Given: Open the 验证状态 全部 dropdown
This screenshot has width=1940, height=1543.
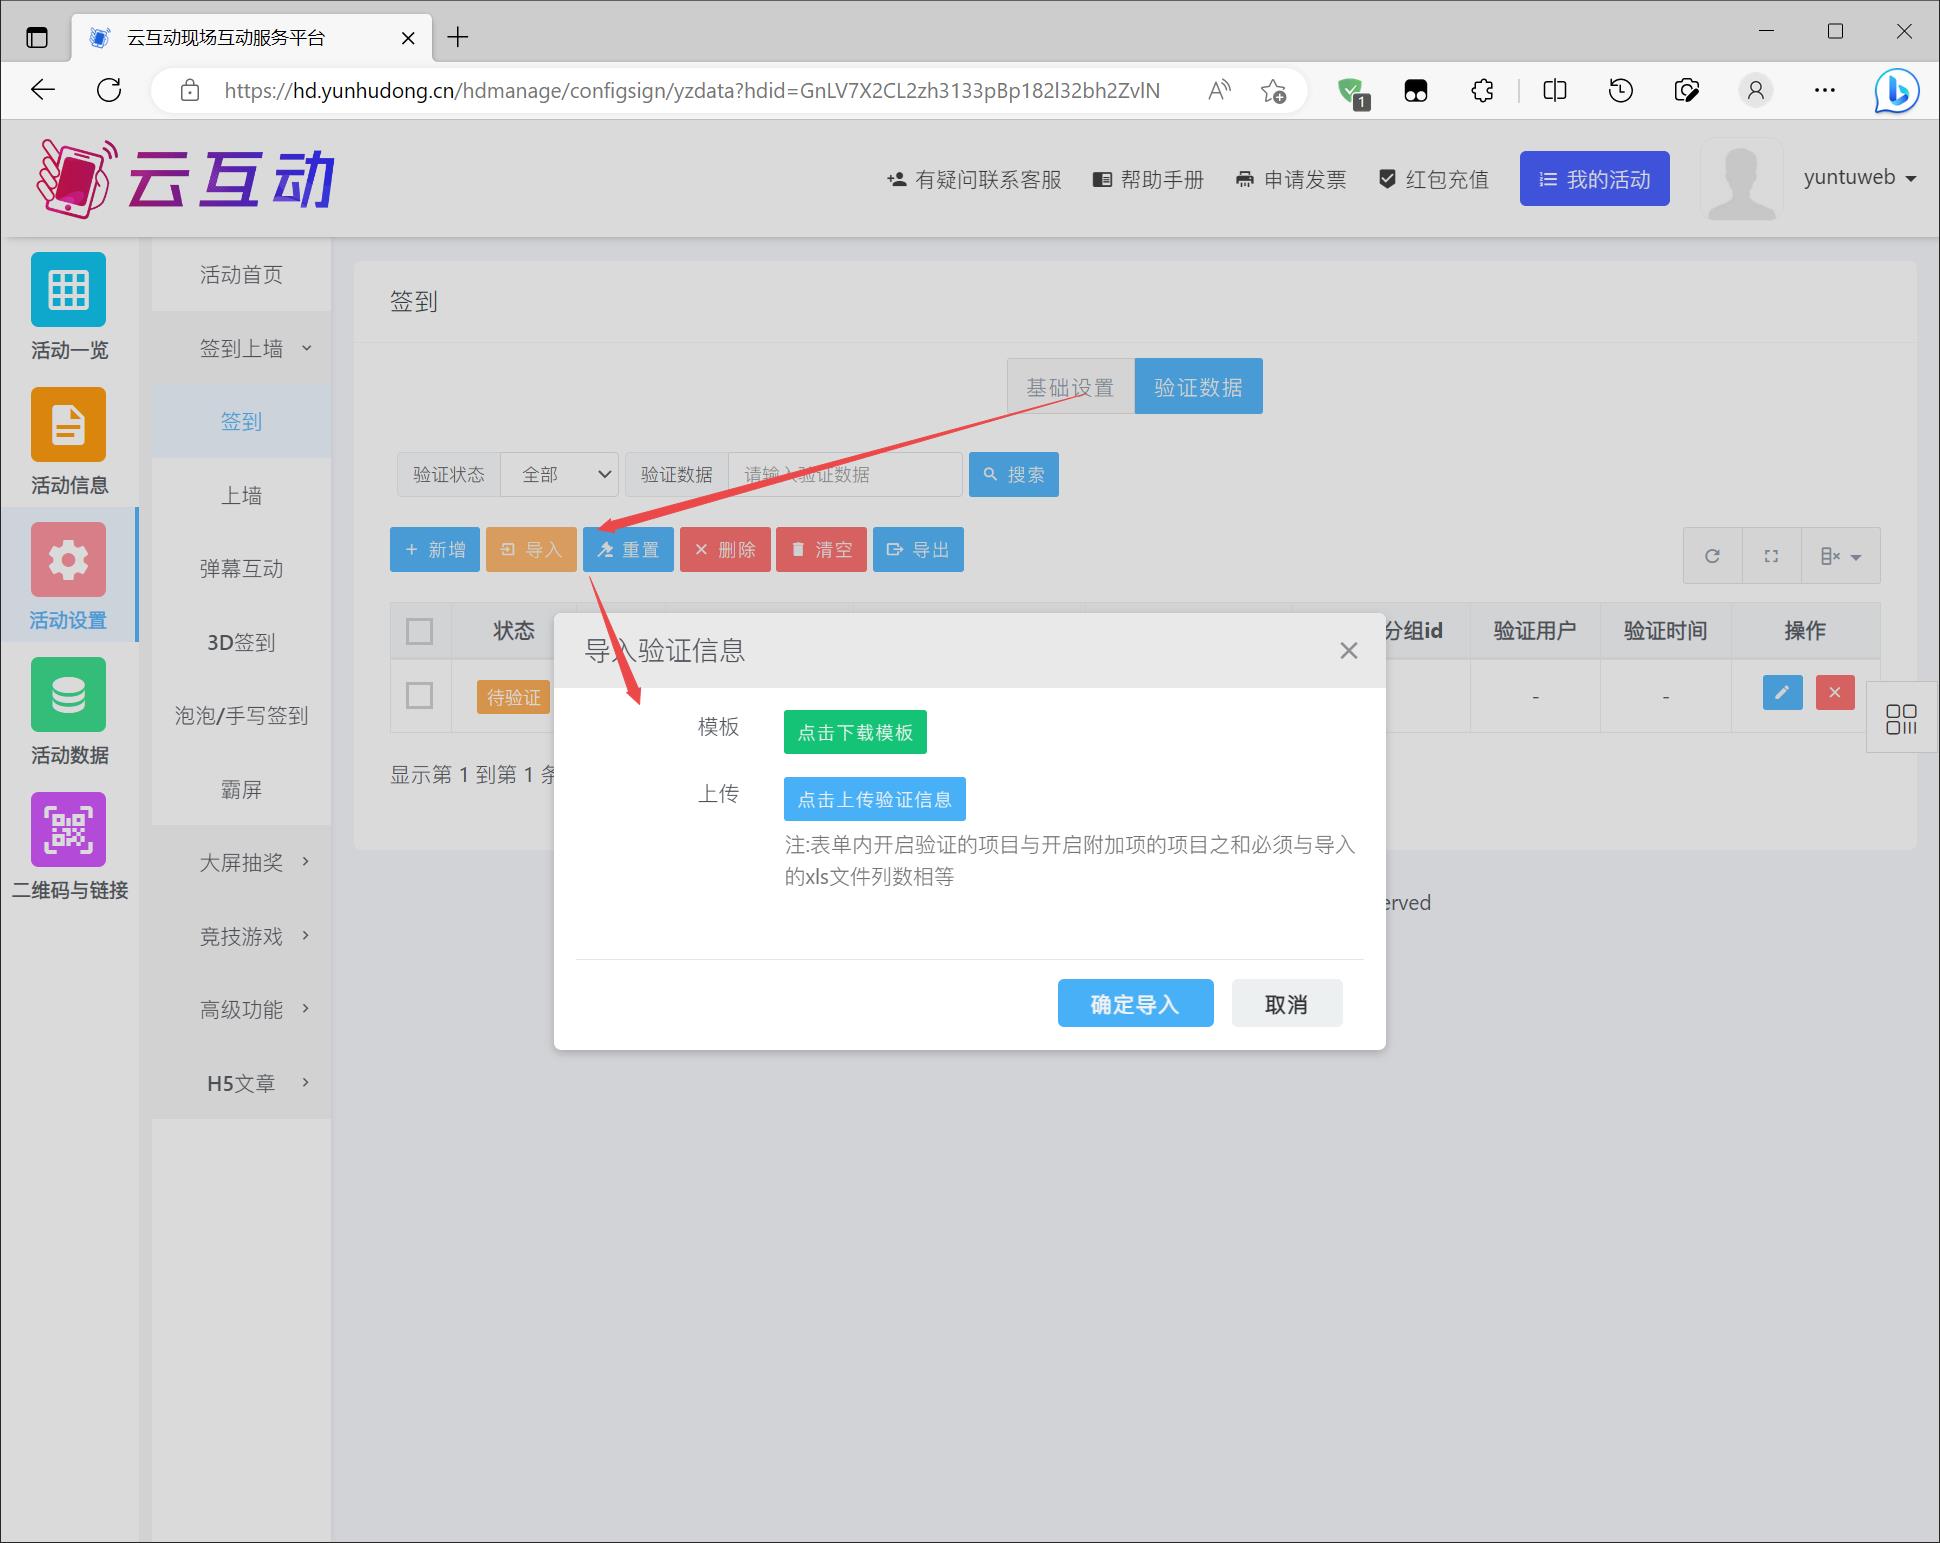Looking at the screenshot, I should [559, 474].
